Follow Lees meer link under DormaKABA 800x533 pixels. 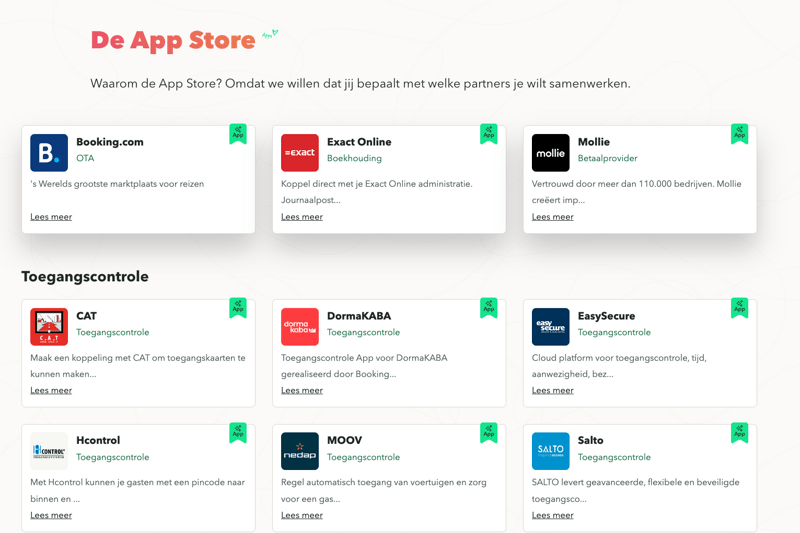(302, 390)
